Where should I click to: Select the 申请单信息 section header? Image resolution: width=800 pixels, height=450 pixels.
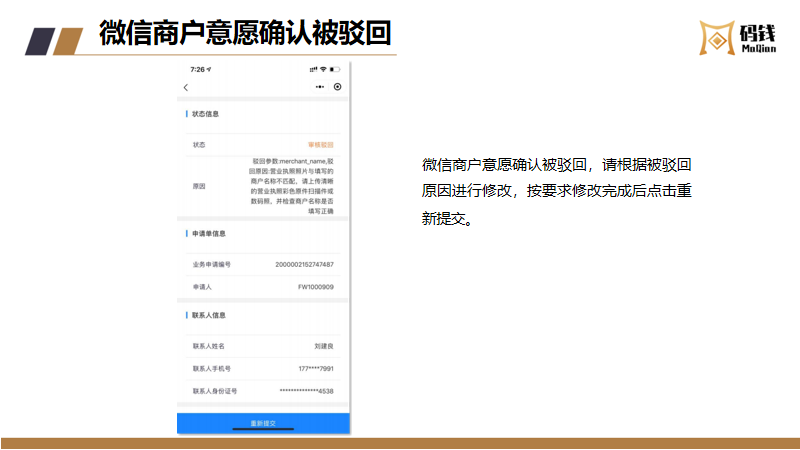208,234
